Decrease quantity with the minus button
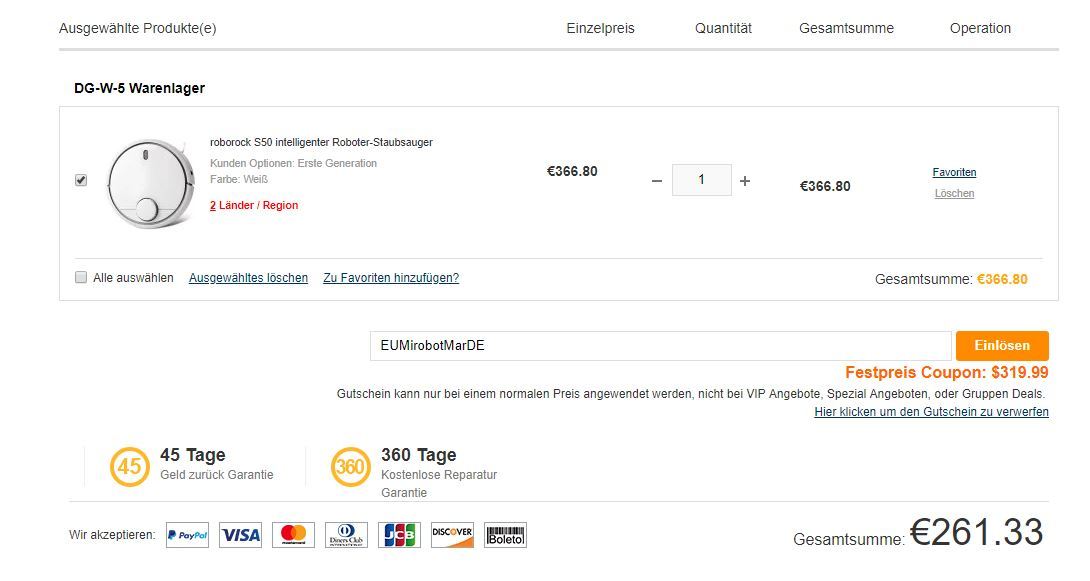1090x581 pixels. click(657, 181)
